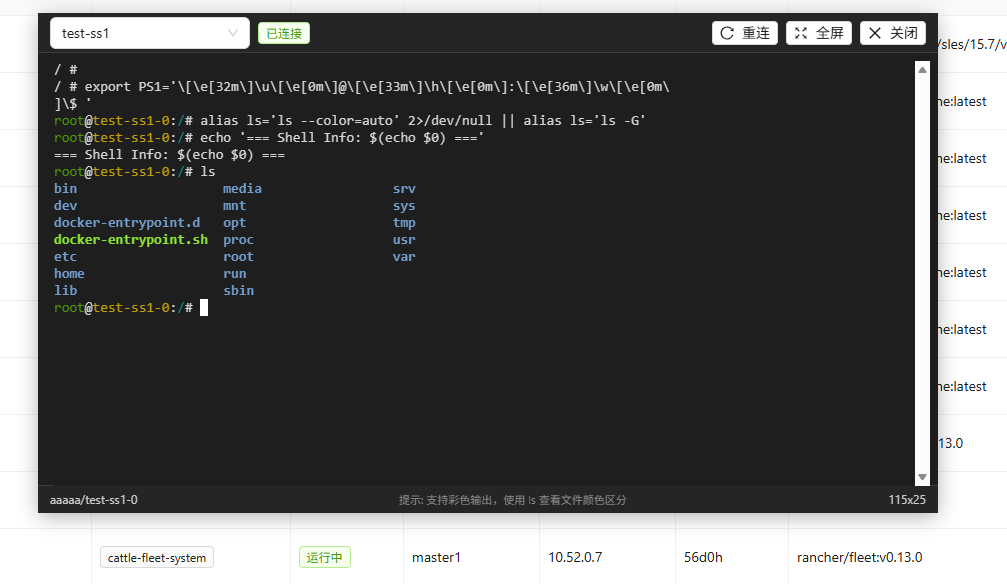Select the cattle-fleet-system namespace tag

pos(157,557)
